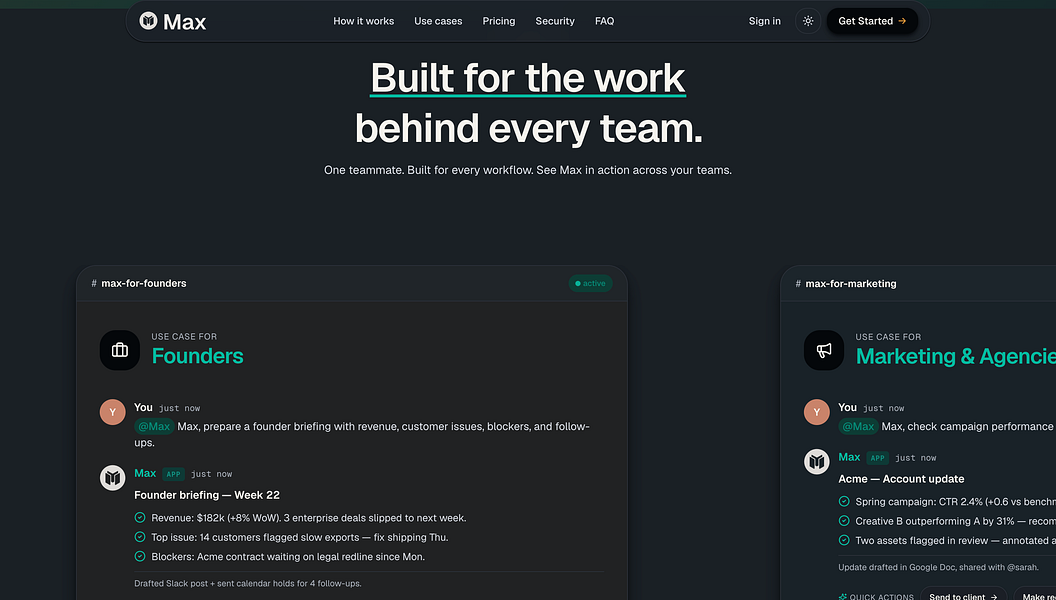Click the APP badge in founders card
1056x600 pixels.
tap(174, 474)
